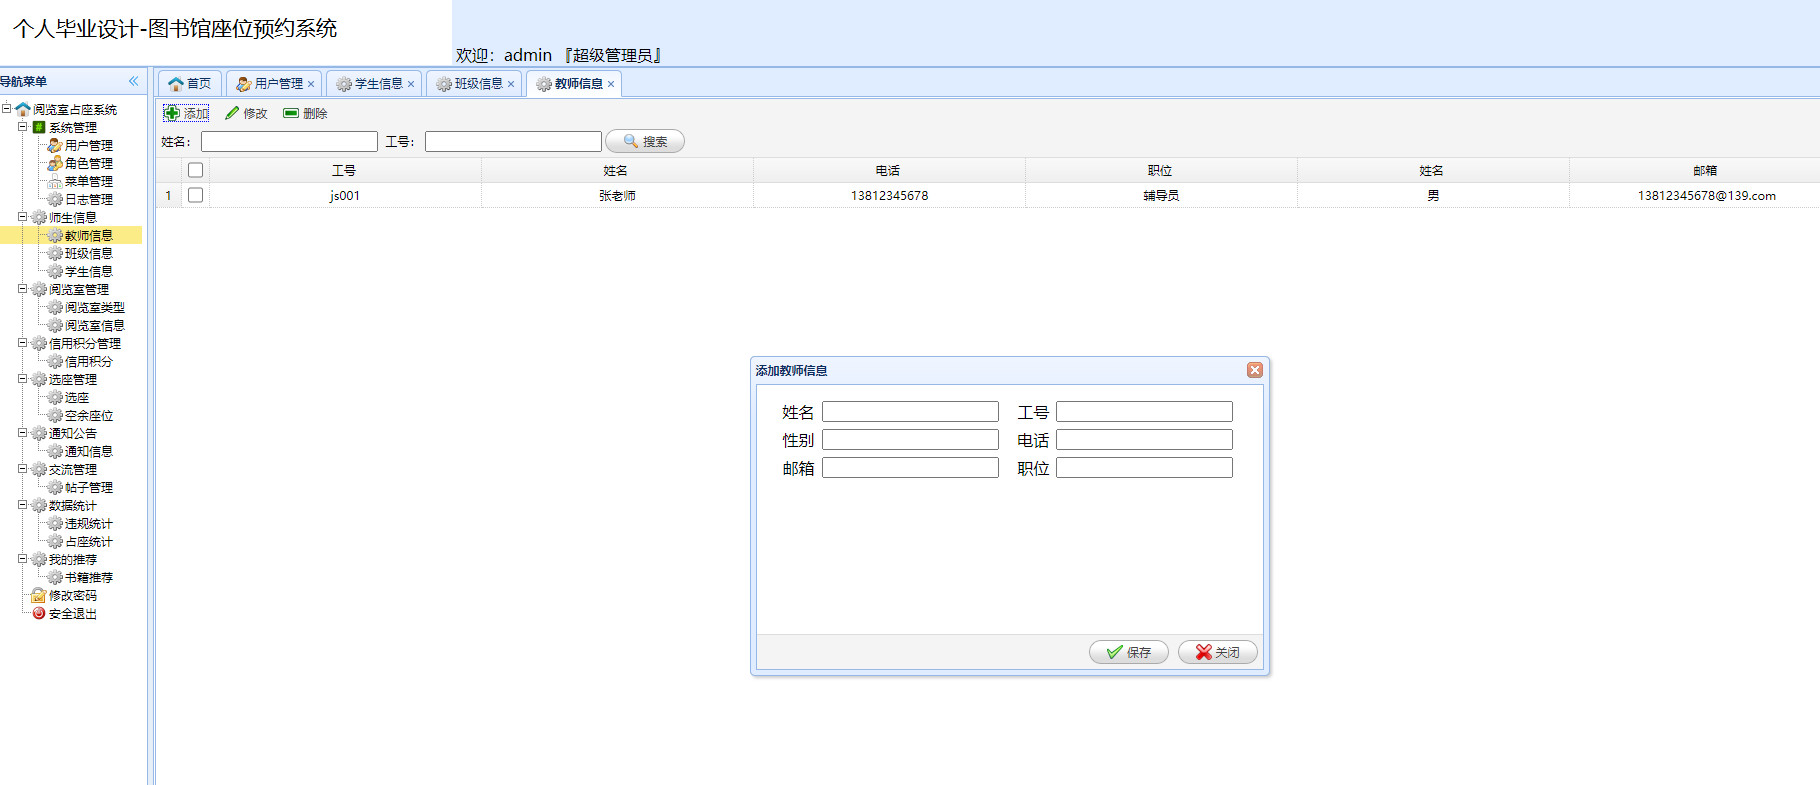This screenshot has width=1820, height=785.
Task: Collapse the 交流管理 tree node
Action: pyautogui.click(x=22, y=469)
